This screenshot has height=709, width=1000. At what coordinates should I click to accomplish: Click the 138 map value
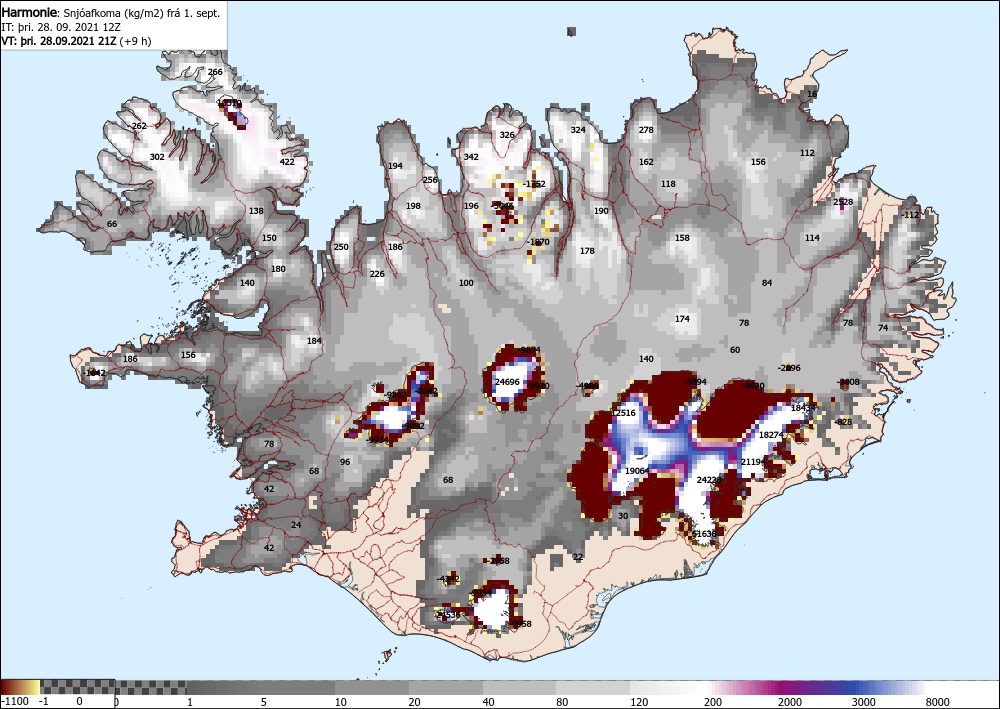pos(256,210)
